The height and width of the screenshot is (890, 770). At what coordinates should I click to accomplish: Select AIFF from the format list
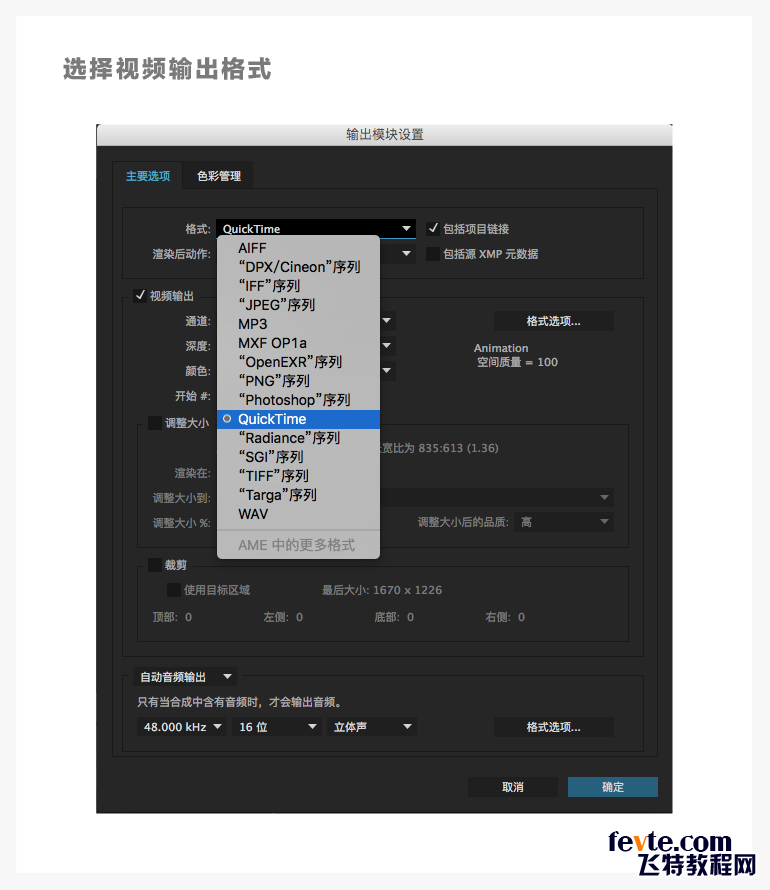tap(252, 248)
